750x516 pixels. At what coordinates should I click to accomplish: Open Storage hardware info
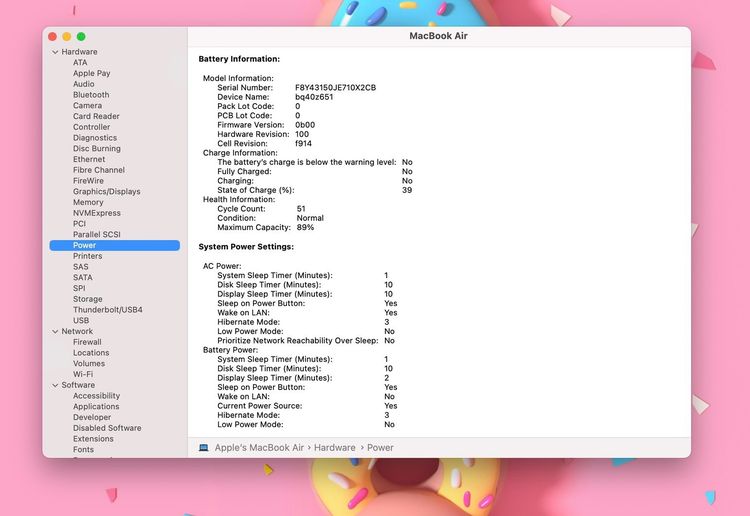coord(88,299)
